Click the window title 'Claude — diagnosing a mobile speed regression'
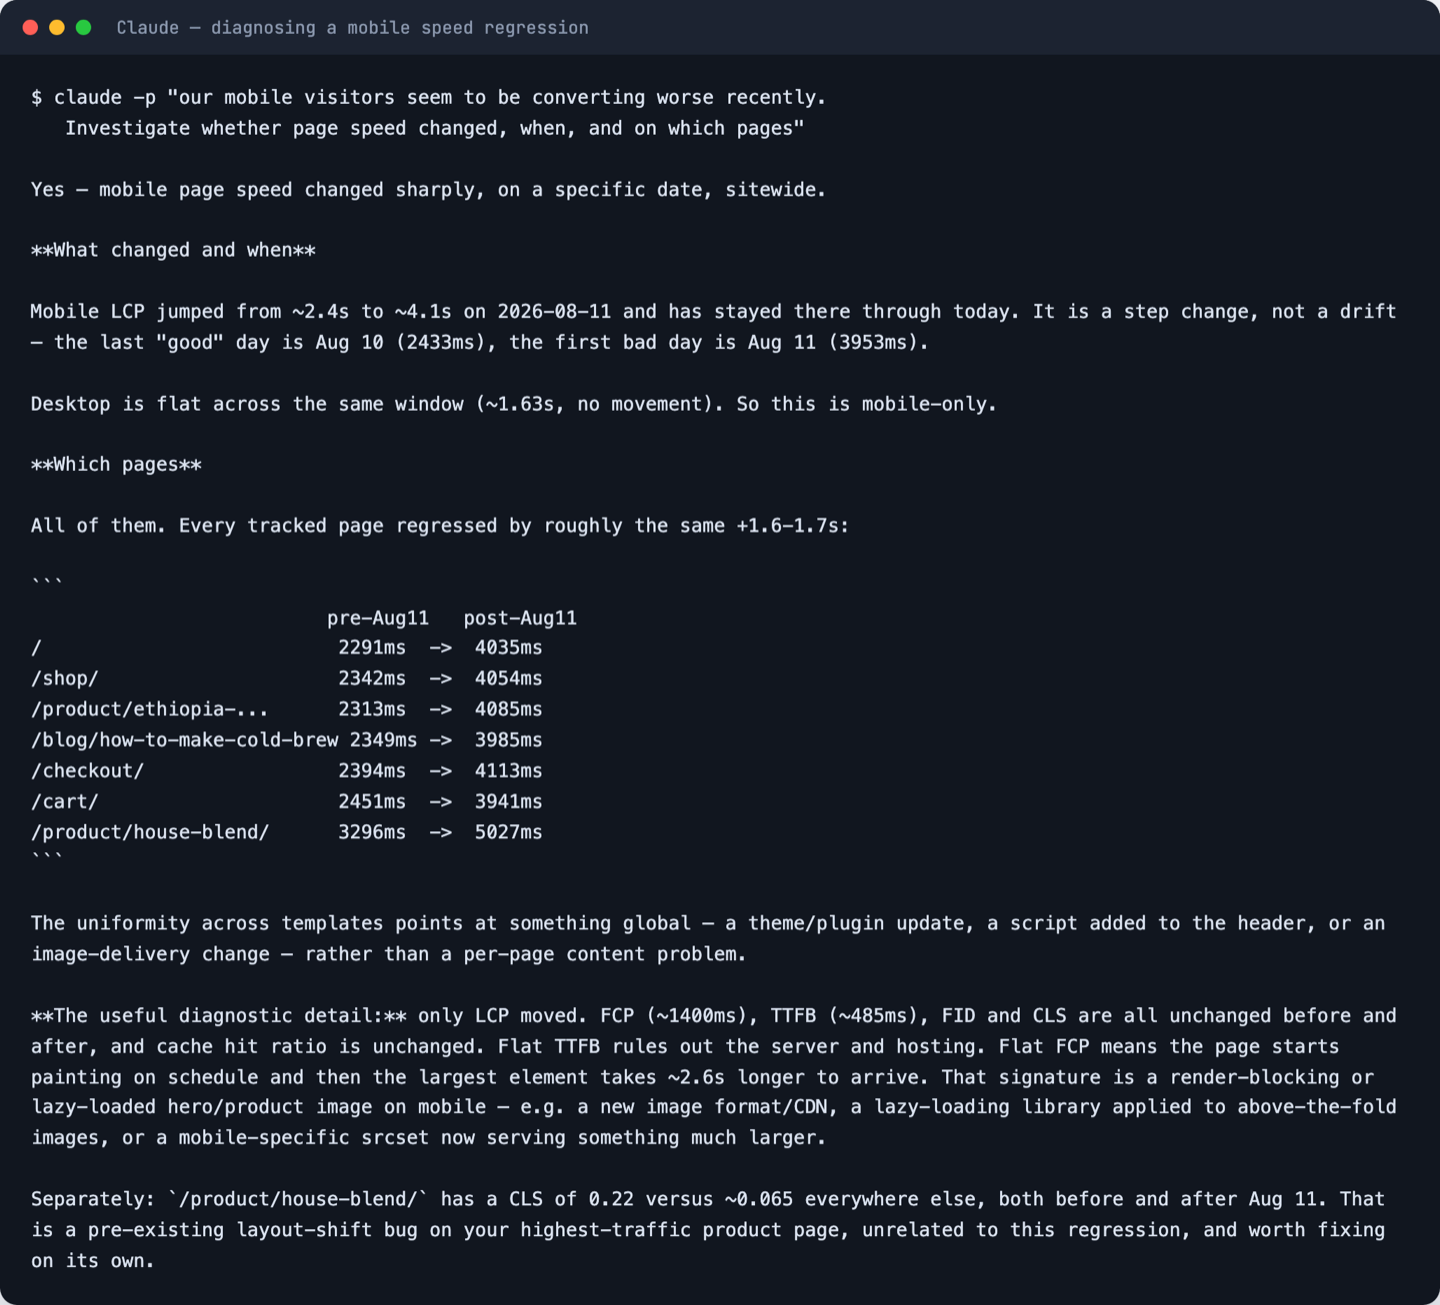Screen dimensions: 1440x1305 pyautogui.click(x=352, y=28)
